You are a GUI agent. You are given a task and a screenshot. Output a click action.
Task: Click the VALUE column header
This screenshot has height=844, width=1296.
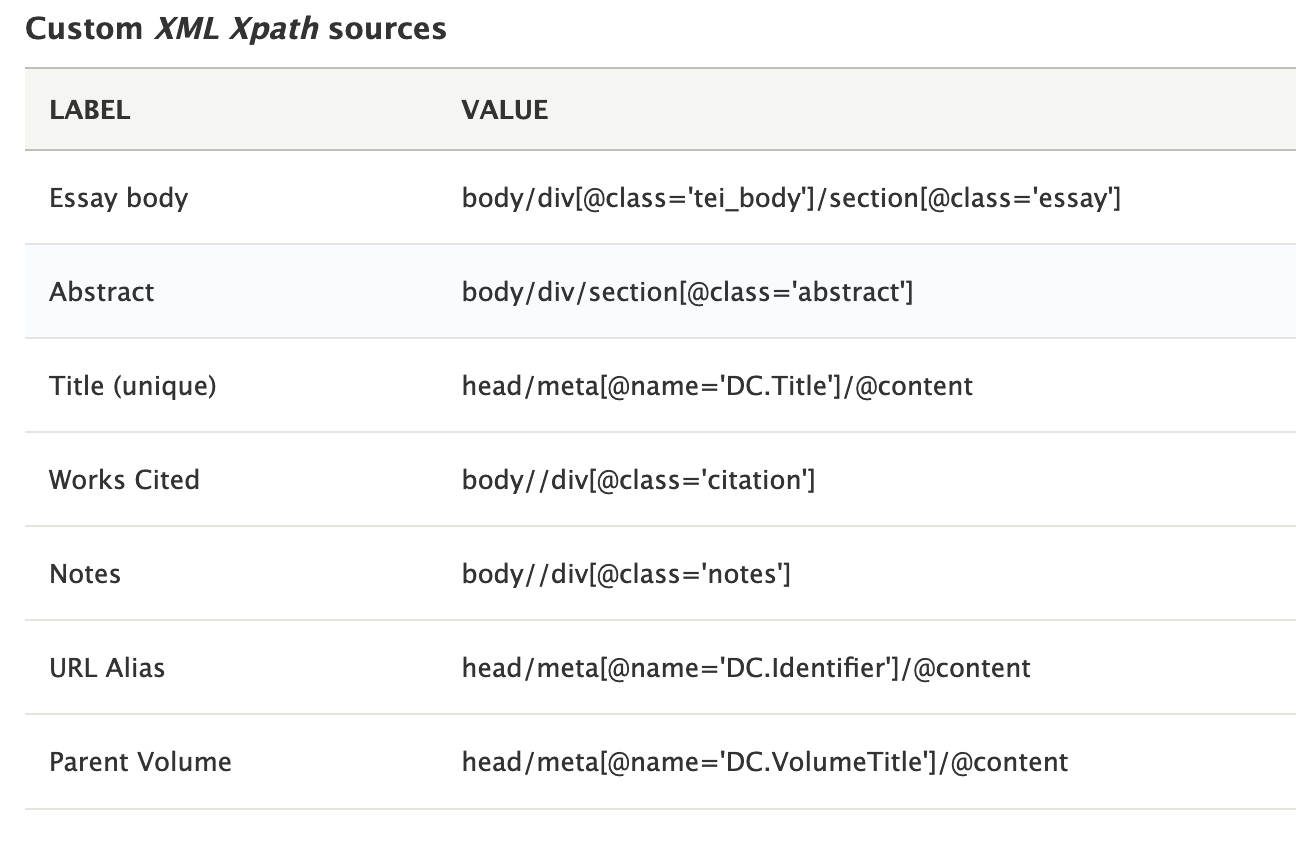coord(505,110)
